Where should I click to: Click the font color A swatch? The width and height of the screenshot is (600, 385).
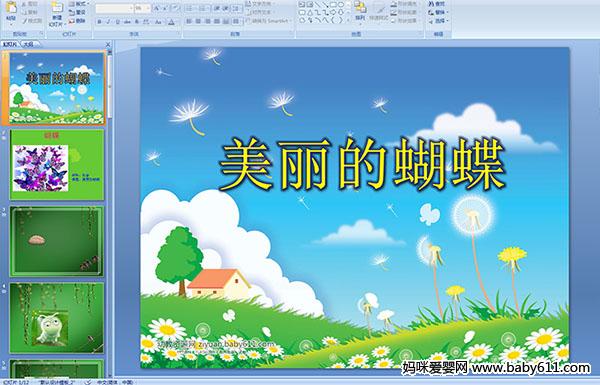(171, 22)
